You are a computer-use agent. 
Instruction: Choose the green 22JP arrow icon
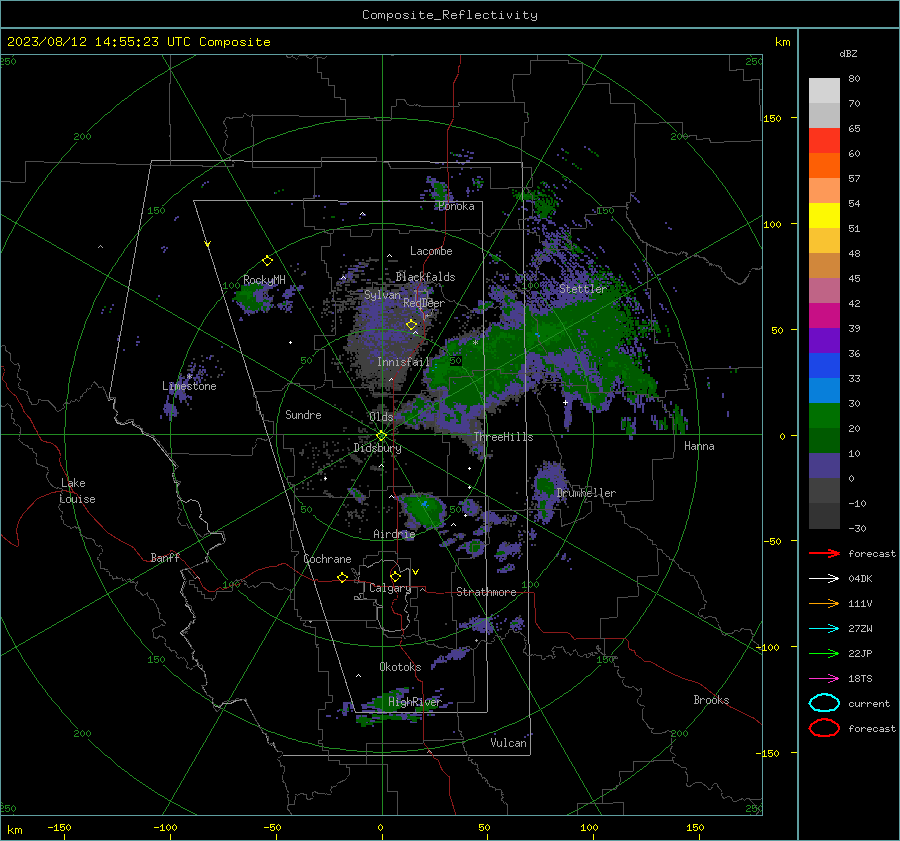[824, 653]
